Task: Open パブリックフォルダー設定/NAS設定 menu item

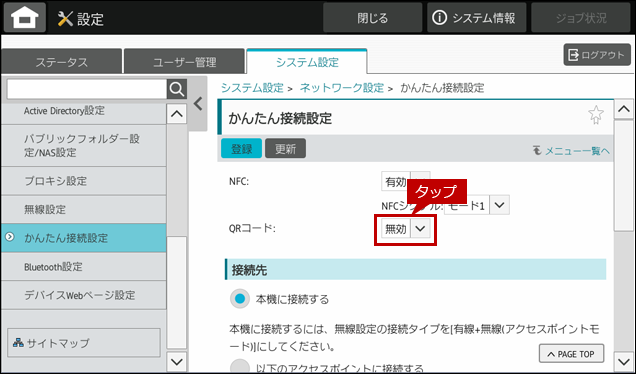Action: point(84,145)
